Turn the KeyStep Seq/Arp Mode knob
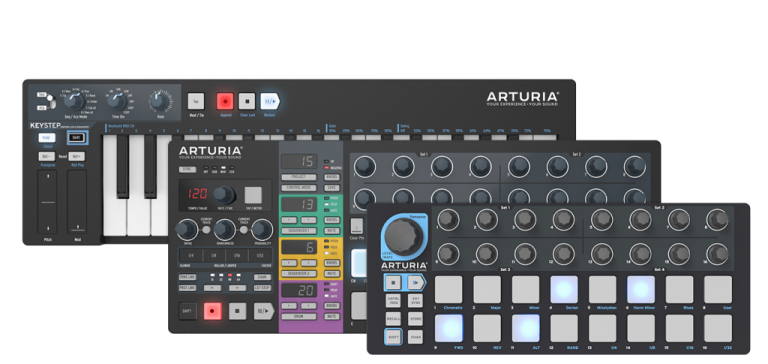Viewport: 768px width, 364px height. (74, 102)
